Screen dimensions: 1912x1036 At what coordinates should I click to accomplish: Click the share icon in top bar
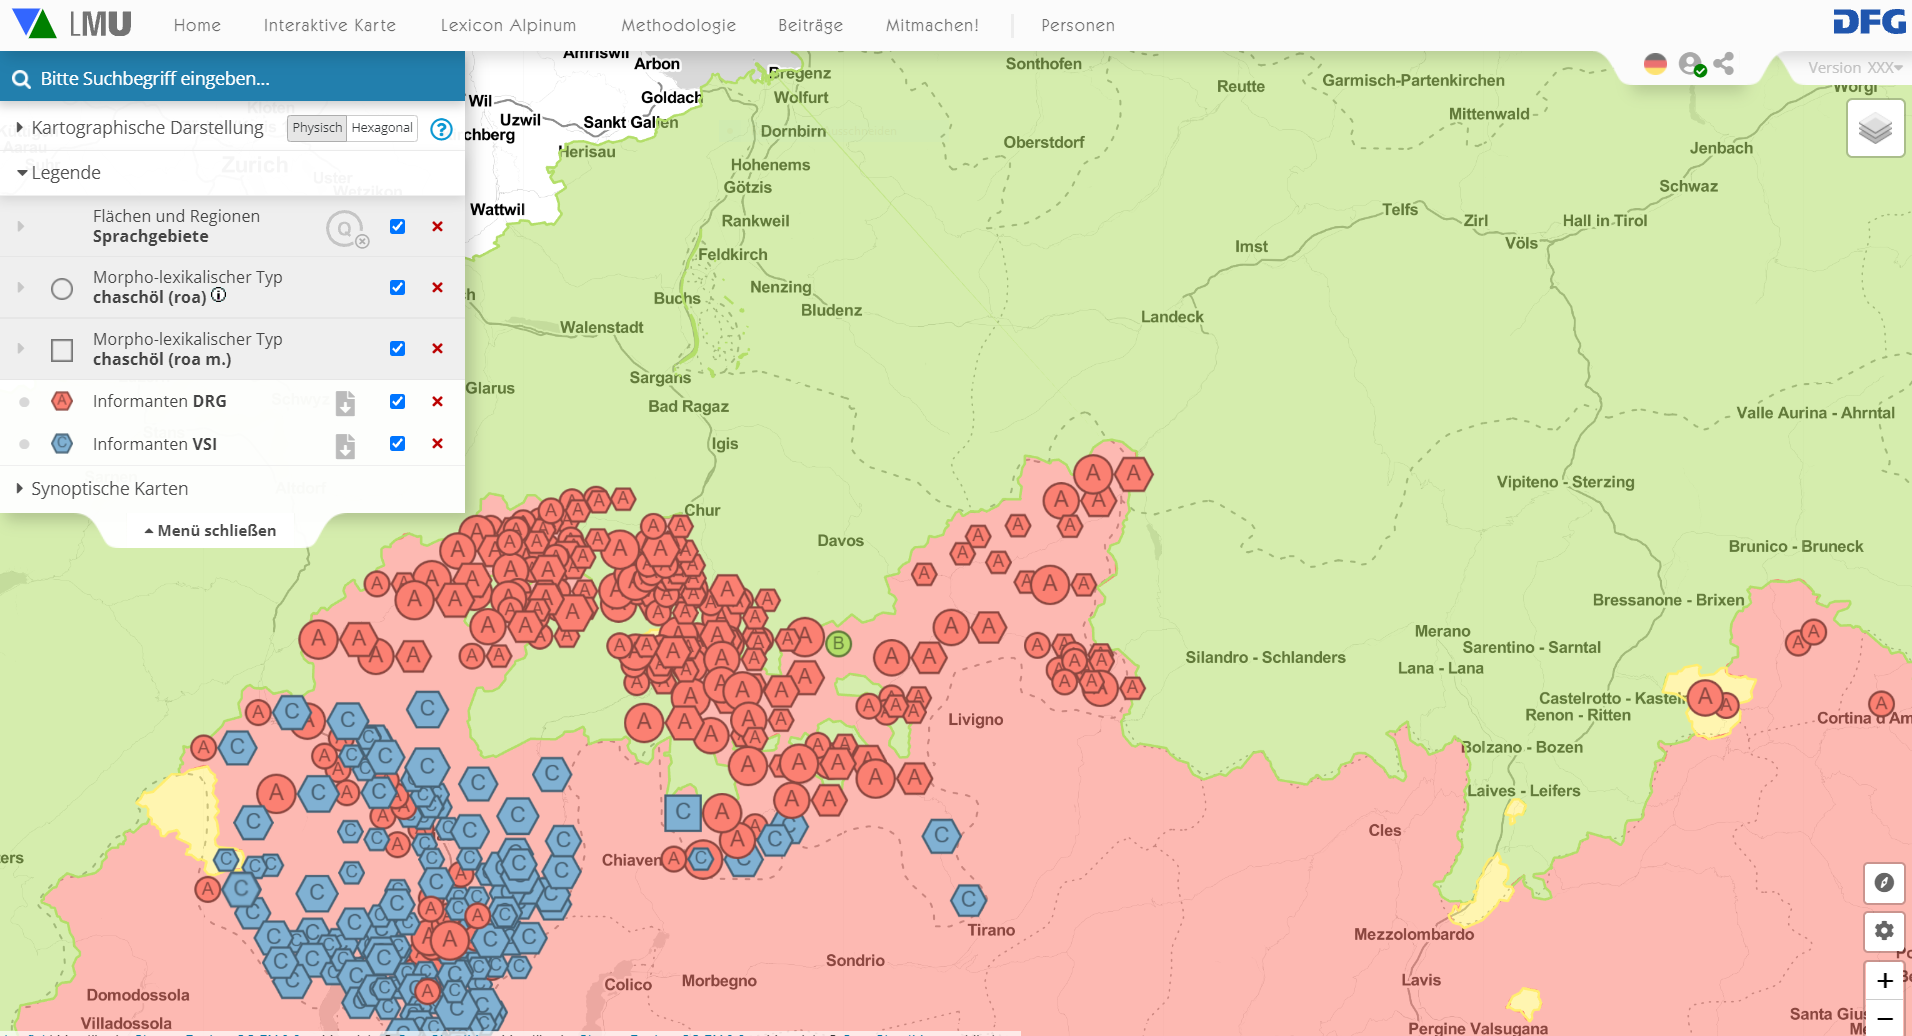point(1723,64)
